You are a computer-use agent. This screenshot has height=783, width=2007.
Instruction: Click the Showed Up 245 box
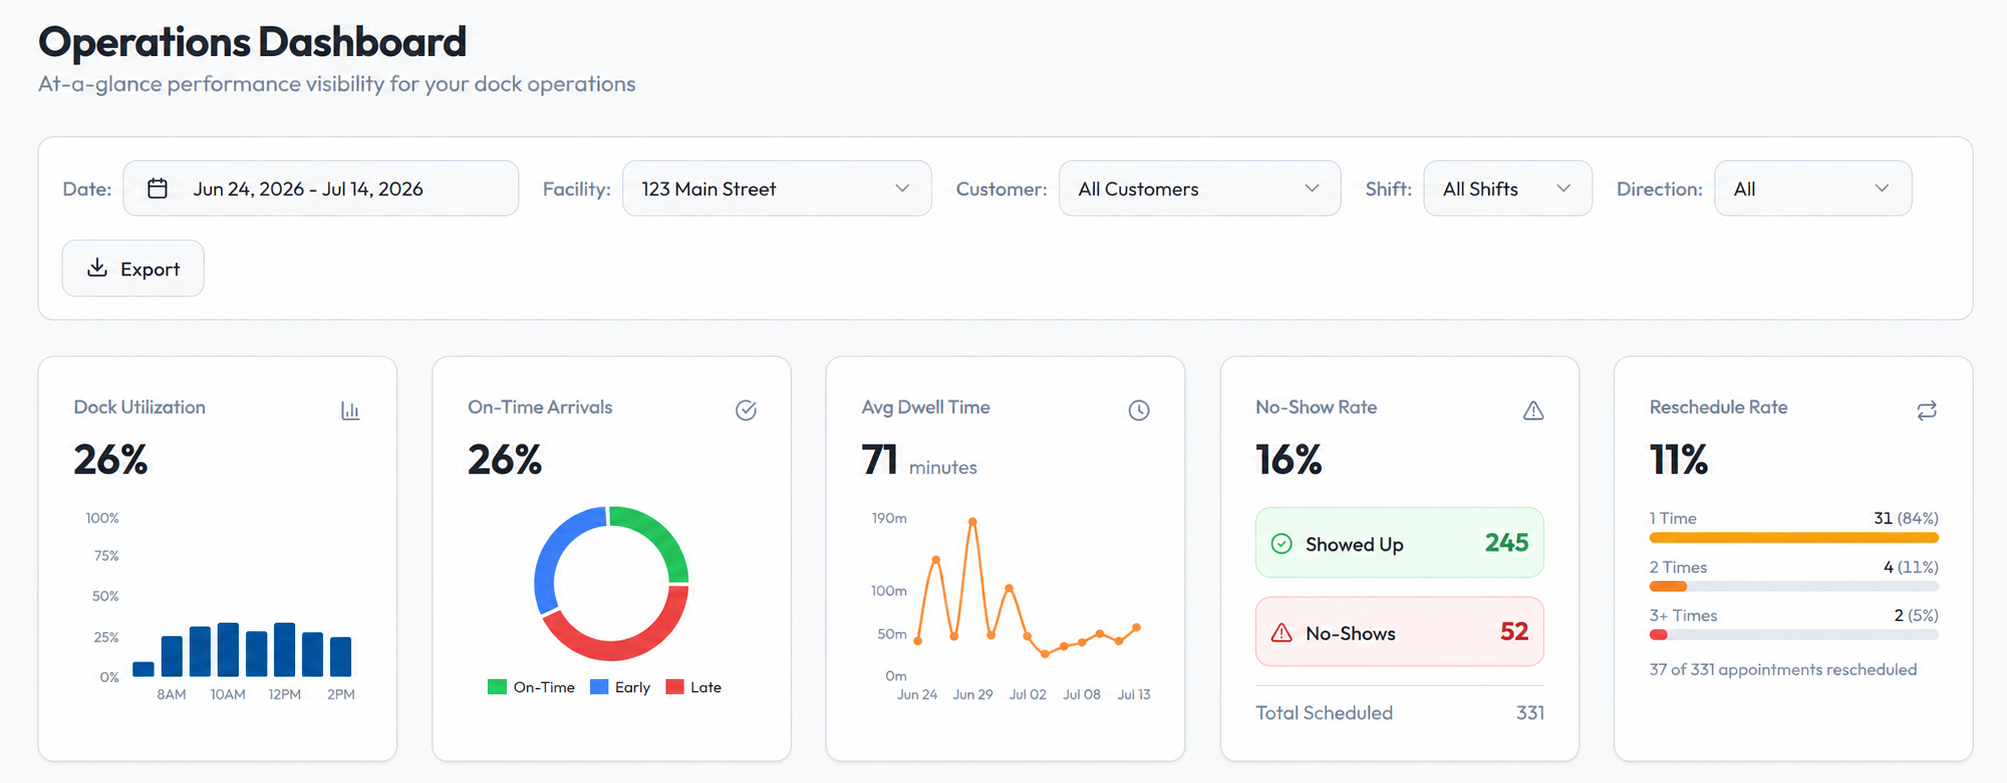click(1399, 543)
